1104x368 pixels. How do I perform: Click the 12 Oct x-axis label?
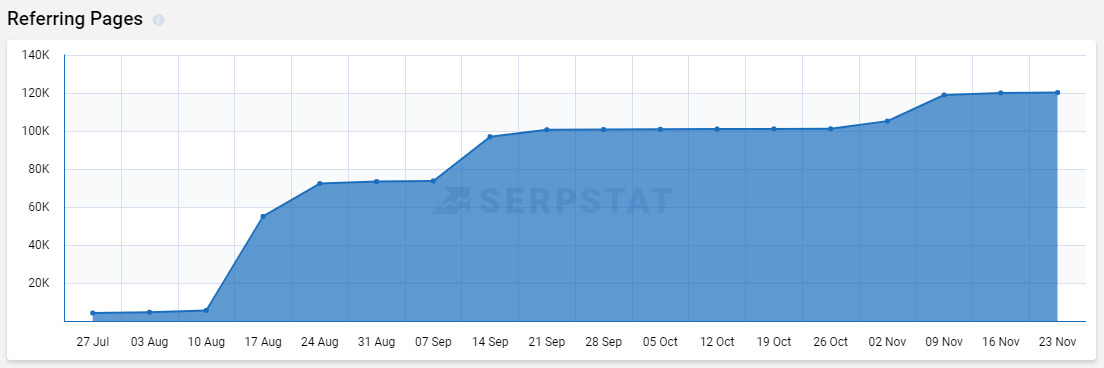pyautogui.click(x=717, y=342)
